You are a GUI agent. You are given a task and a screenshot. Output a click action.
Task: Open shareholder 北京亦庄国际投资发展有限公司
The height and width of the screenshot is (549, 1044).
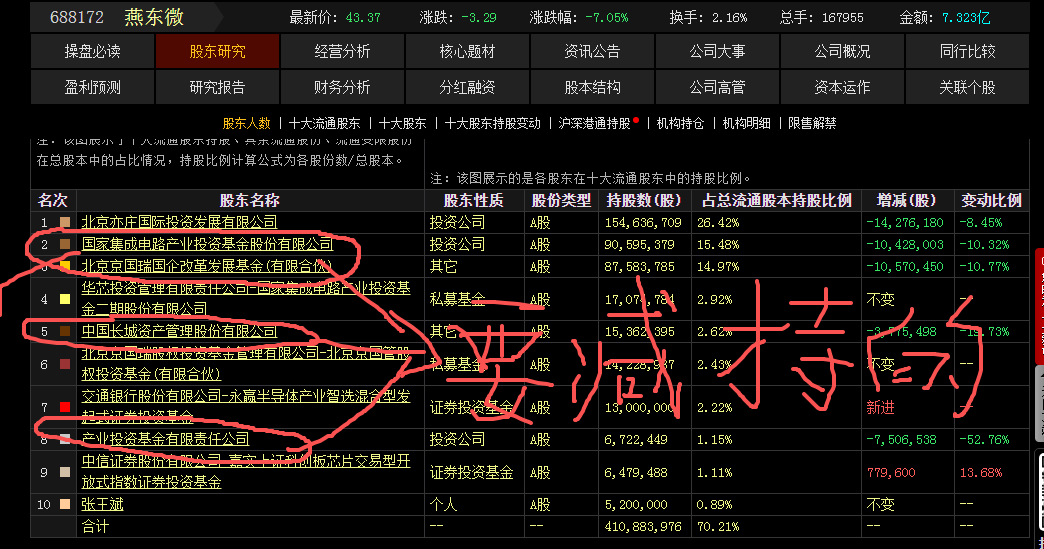(179, 222)
